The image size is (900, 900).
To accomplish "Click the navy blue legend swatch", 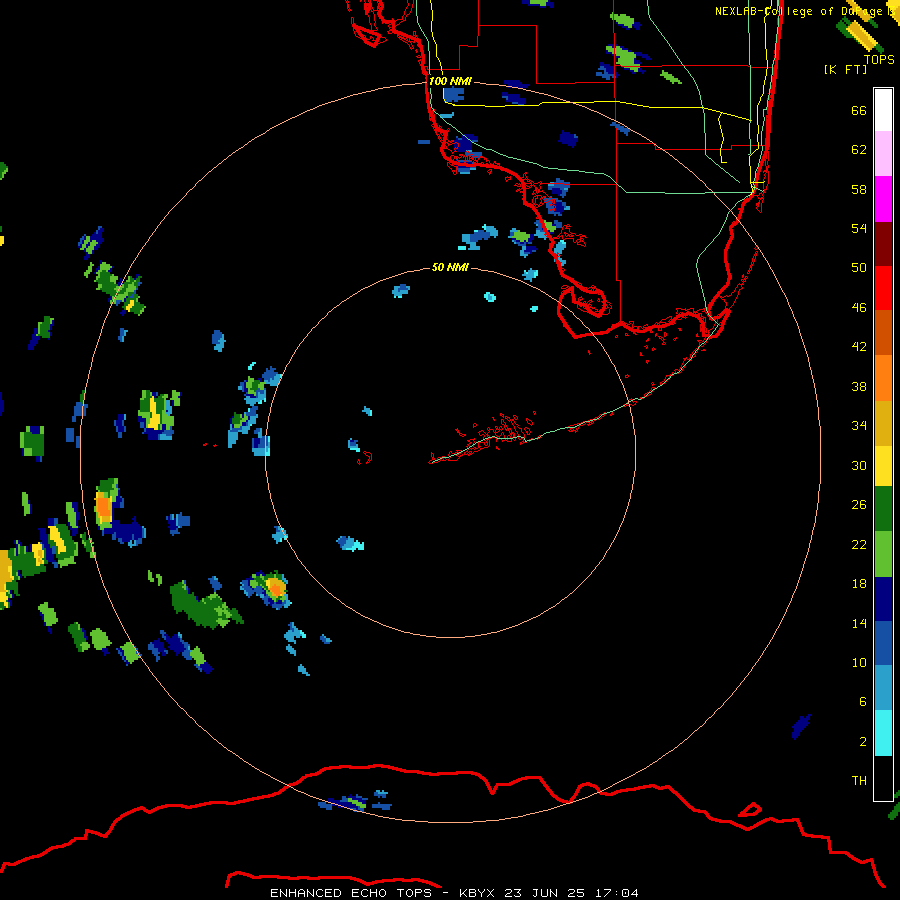I will click(x=883, y=599).
